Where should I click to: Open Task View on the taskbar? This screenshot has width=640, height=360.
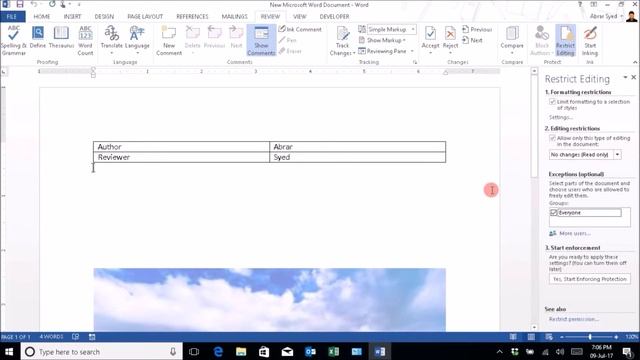pyautogui.click(x=194, y=351)
